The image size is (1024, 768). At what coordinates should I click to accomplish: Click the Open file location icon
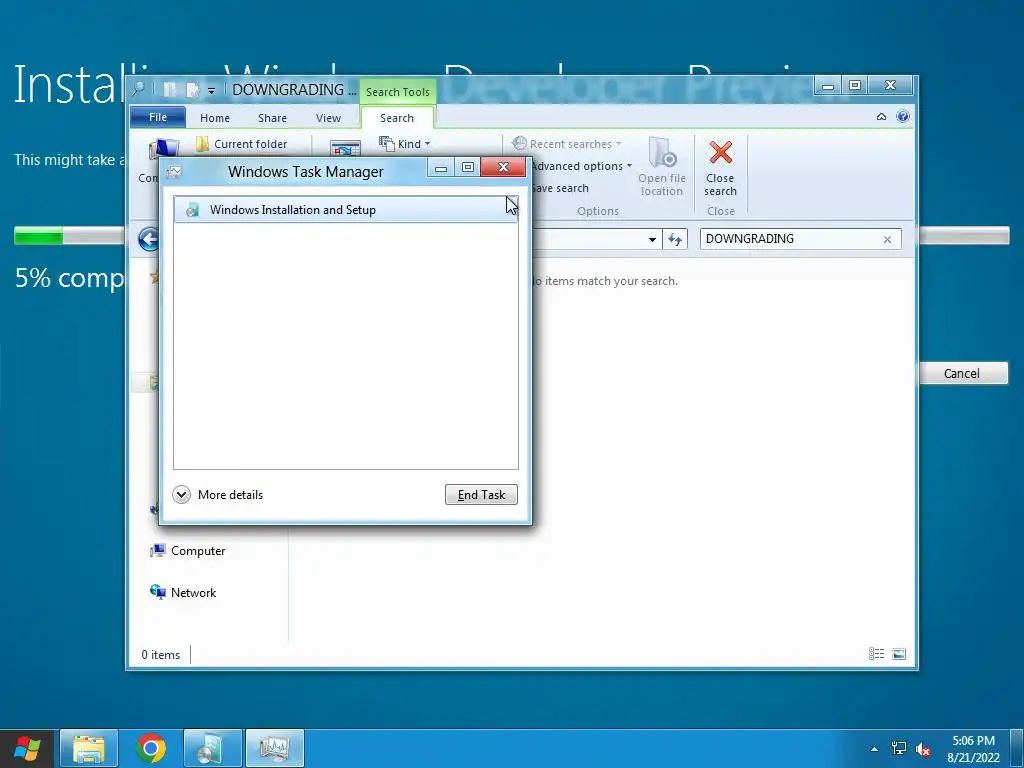(662, 153)
